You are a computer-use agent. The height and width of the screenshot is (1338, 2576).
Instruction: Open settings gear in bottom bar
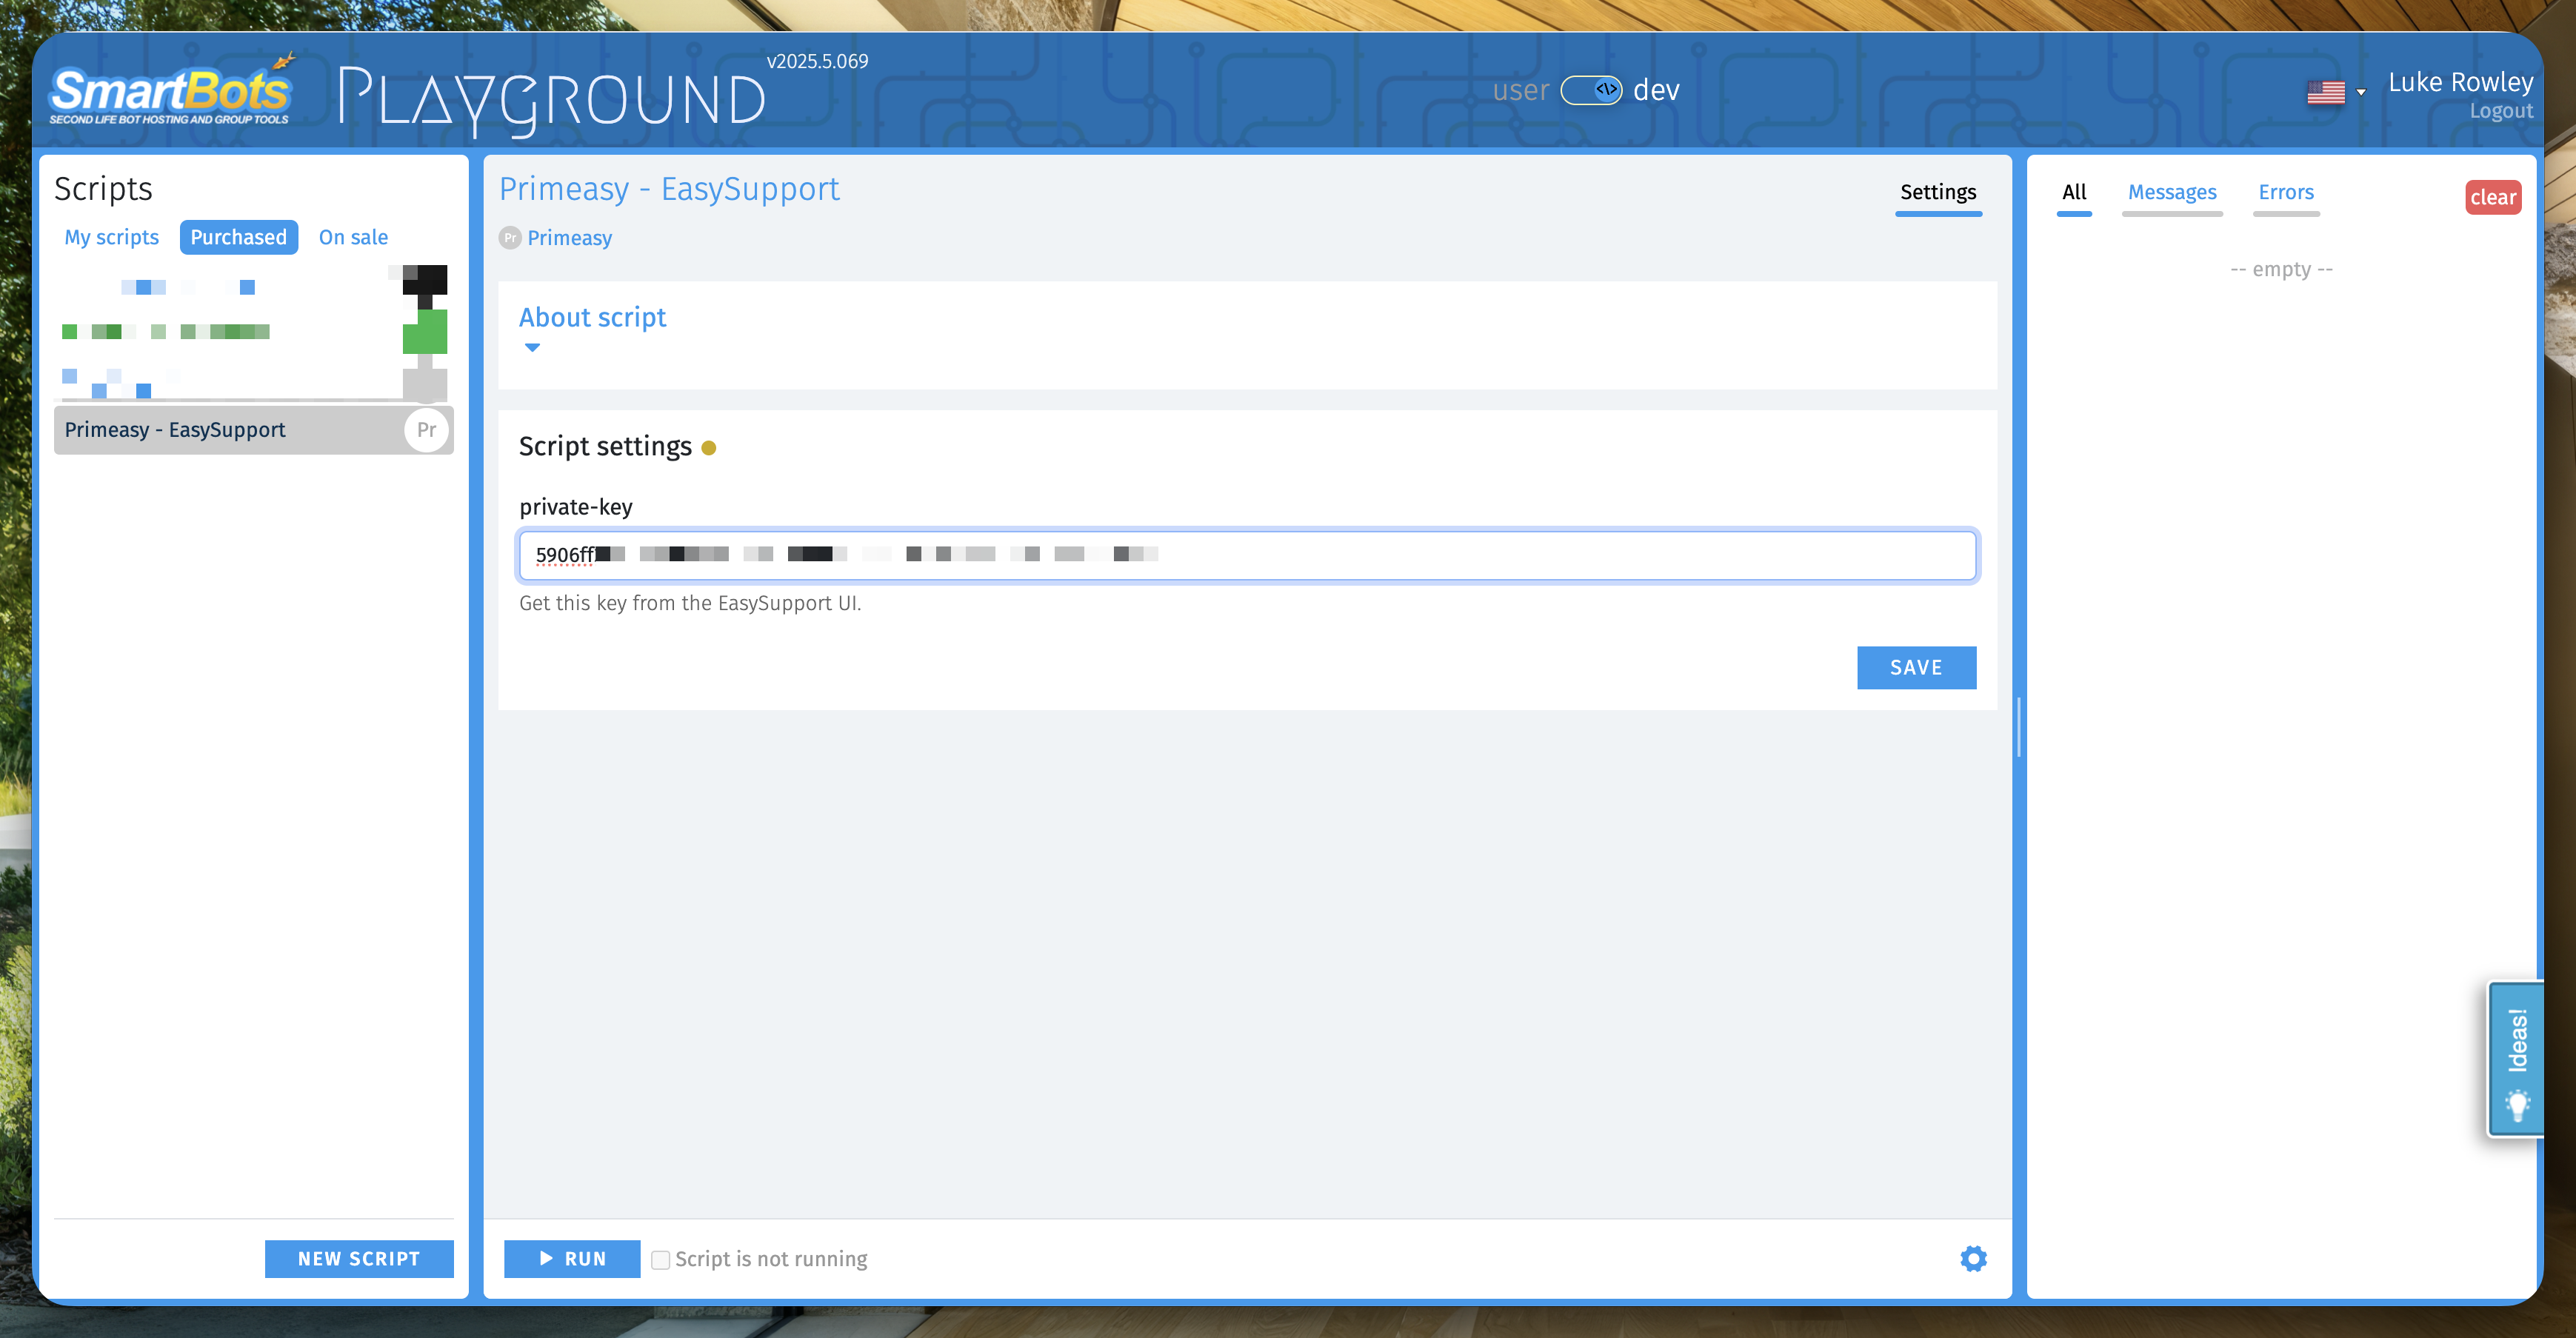[x=1972, y=1258]
